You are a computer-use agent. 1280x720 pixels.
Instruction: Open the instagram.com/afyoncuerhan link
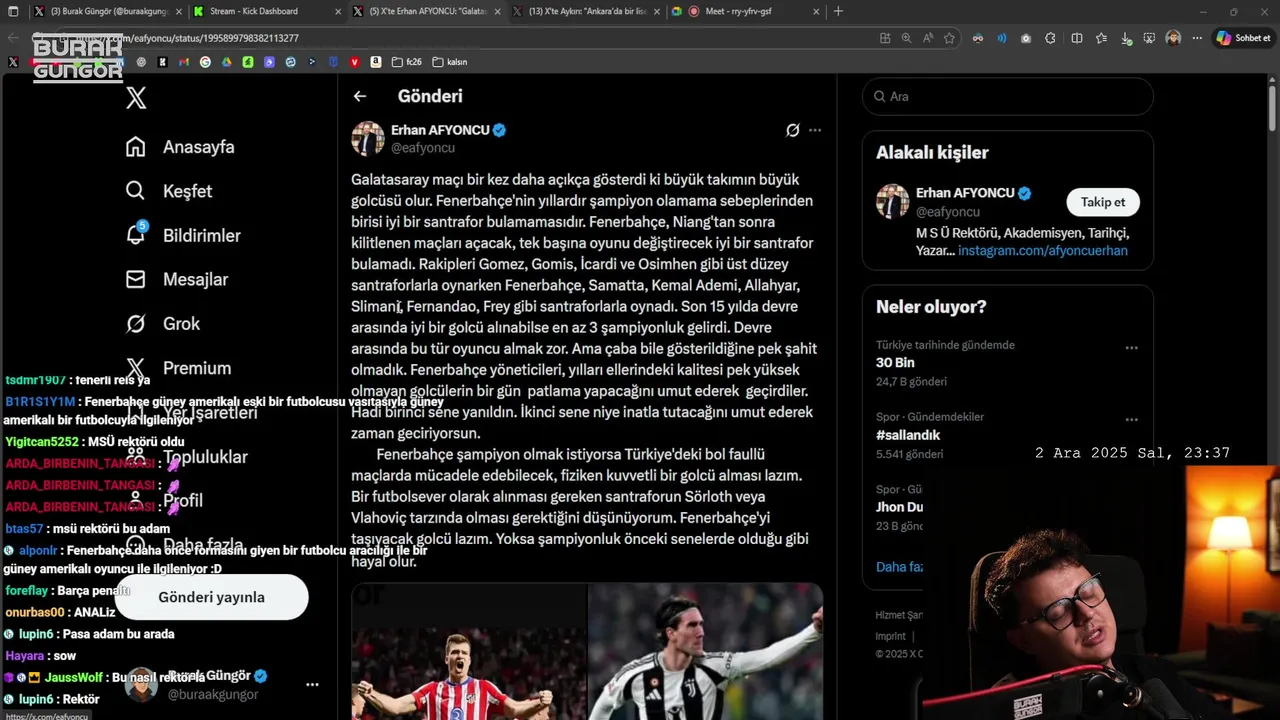pos(1043,251)
